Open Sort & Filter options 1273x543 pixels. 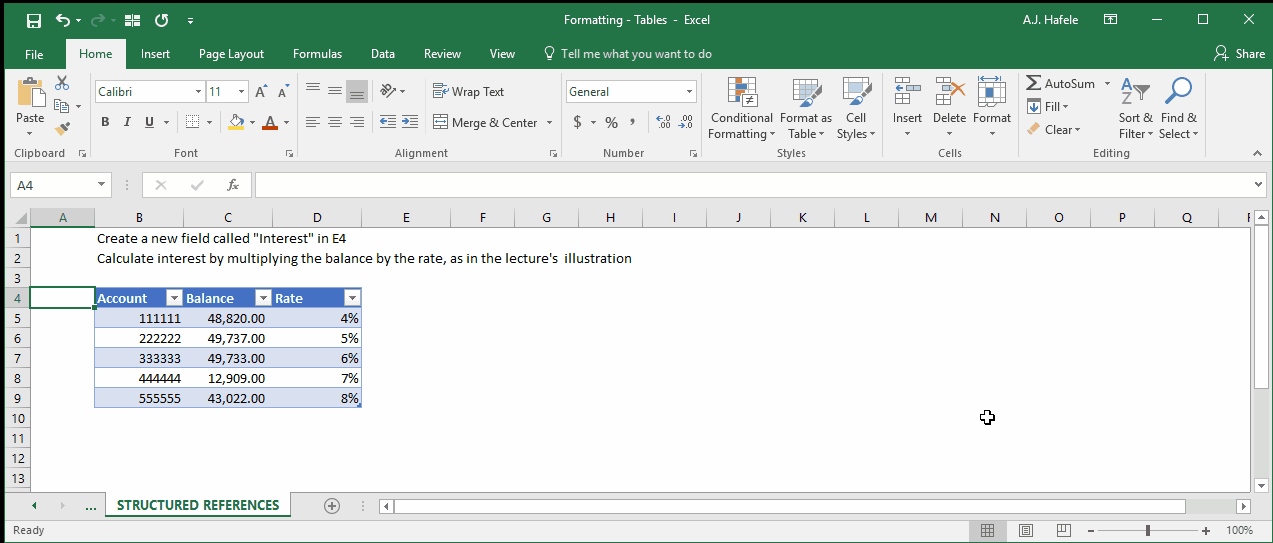pos(1135,109)
